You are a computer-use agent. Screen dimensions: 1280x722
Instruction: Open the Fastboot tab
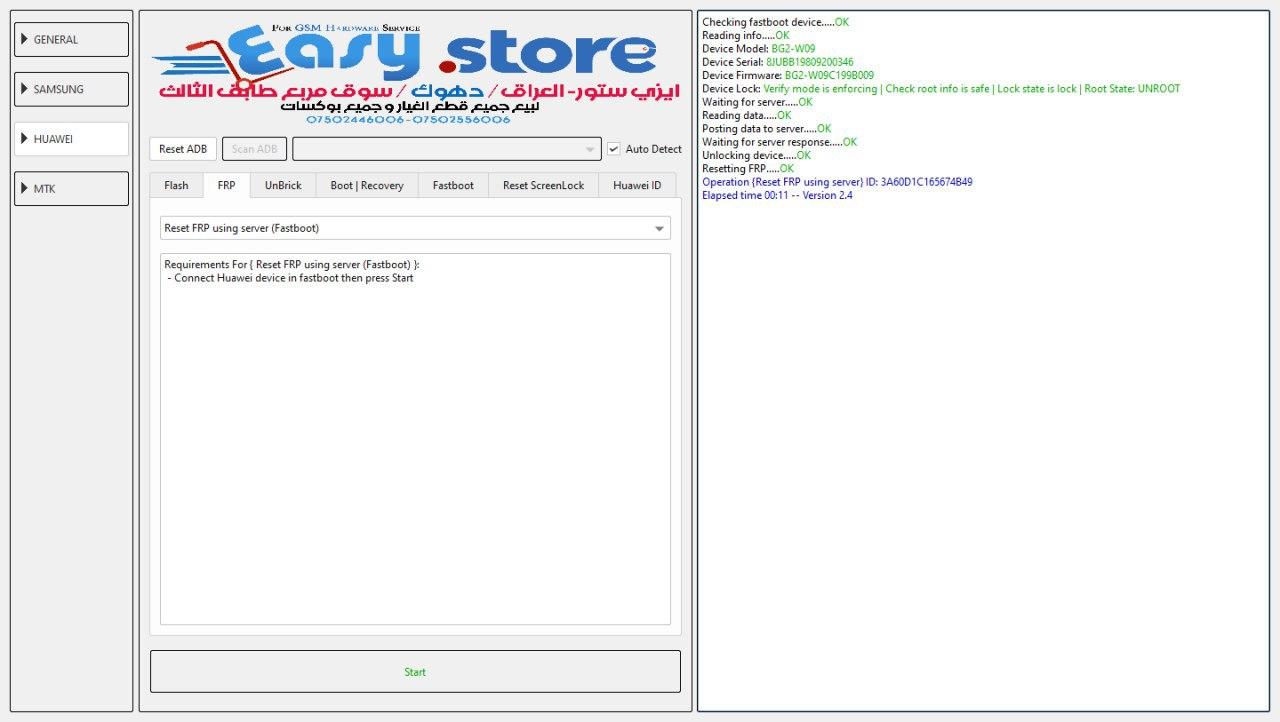click(453, 185)
